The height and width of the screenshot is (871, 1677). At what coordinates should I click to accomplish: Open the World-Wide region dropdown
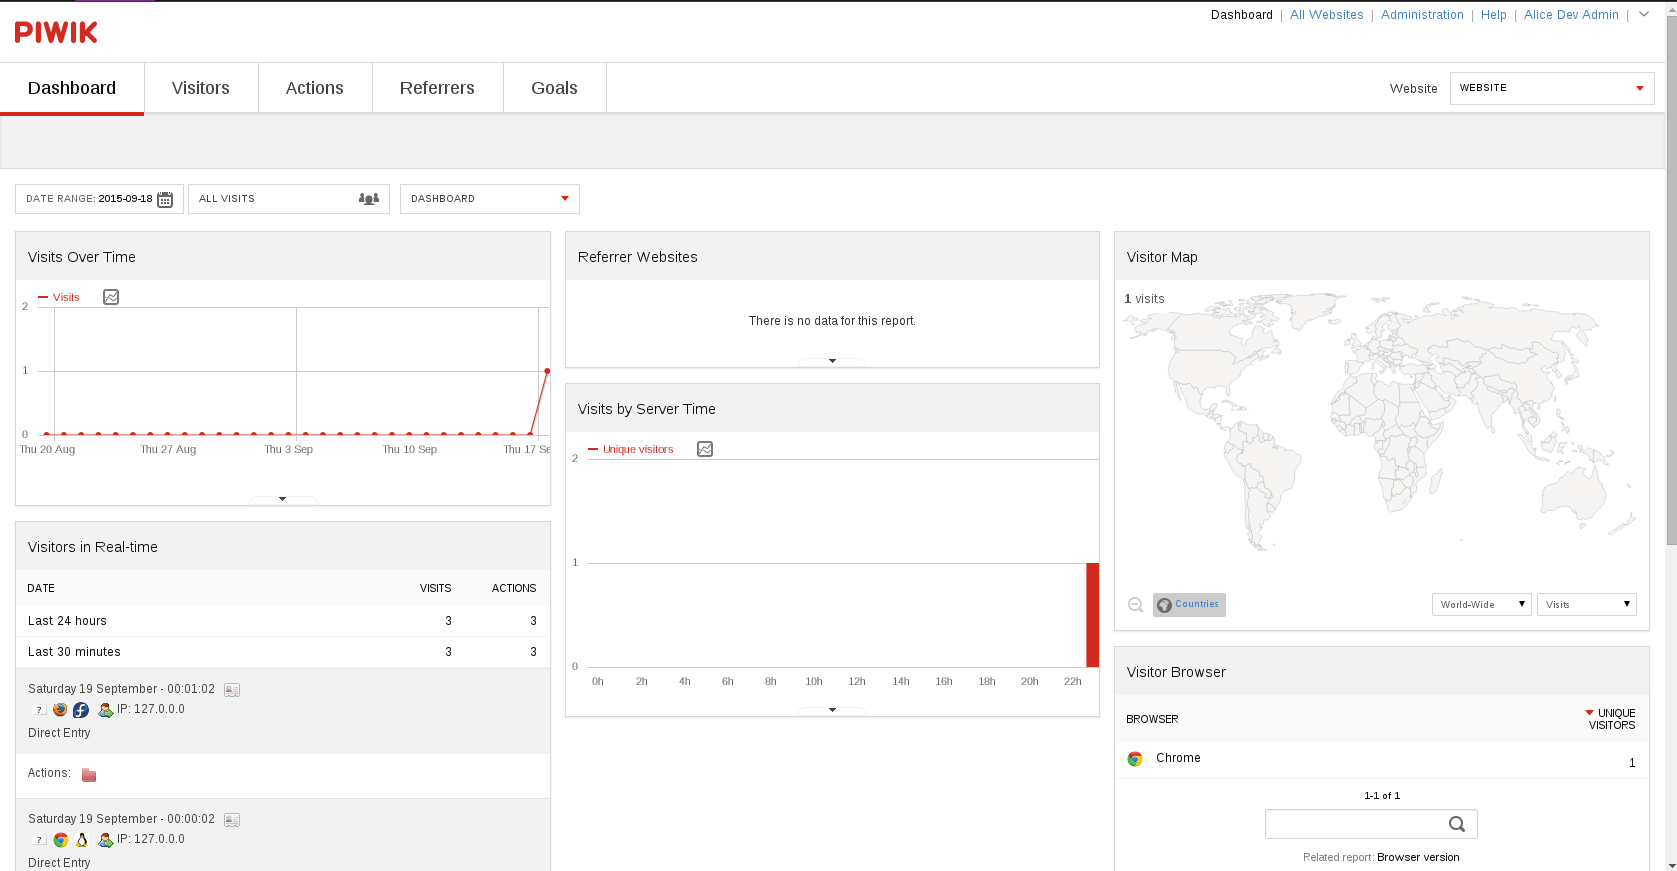[x=1482, y=604]
